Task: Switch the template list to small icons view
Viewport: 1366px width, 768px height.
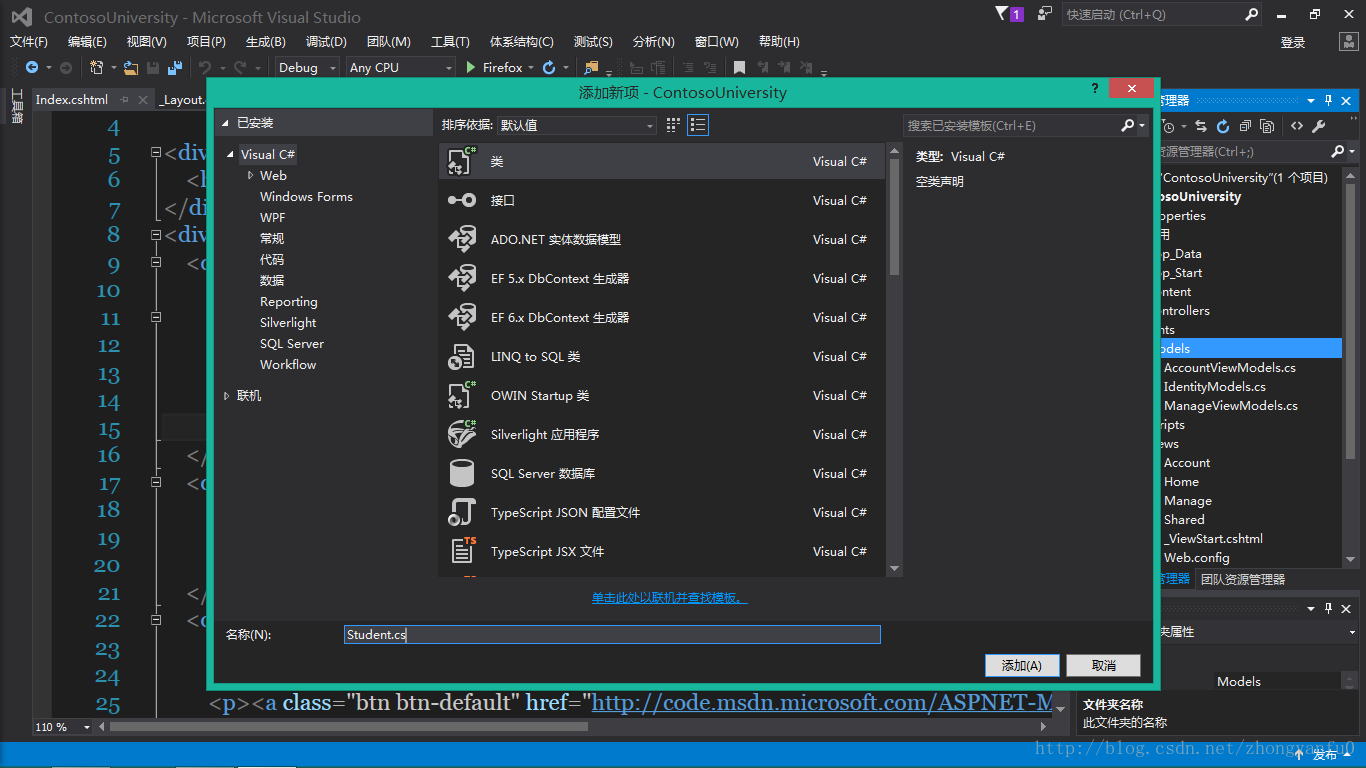Action: point(673,125)
